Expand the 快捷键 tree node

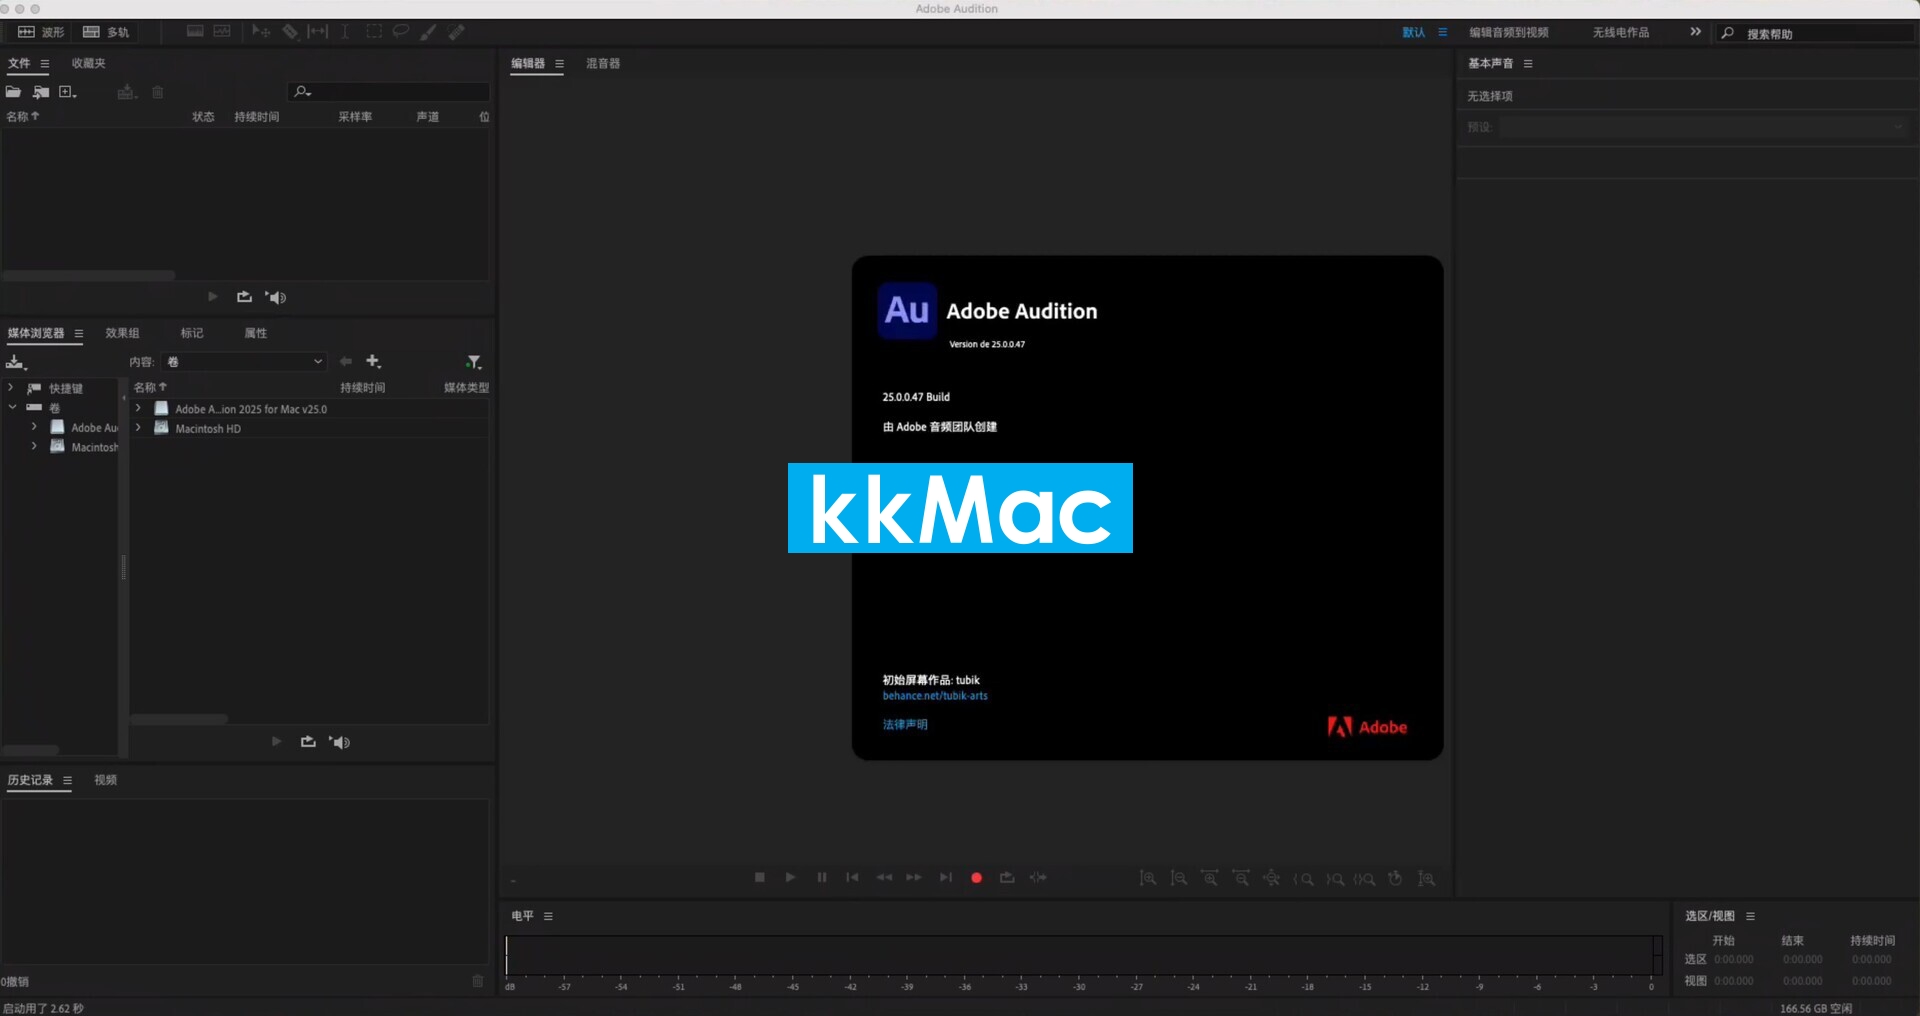(10, 387)
